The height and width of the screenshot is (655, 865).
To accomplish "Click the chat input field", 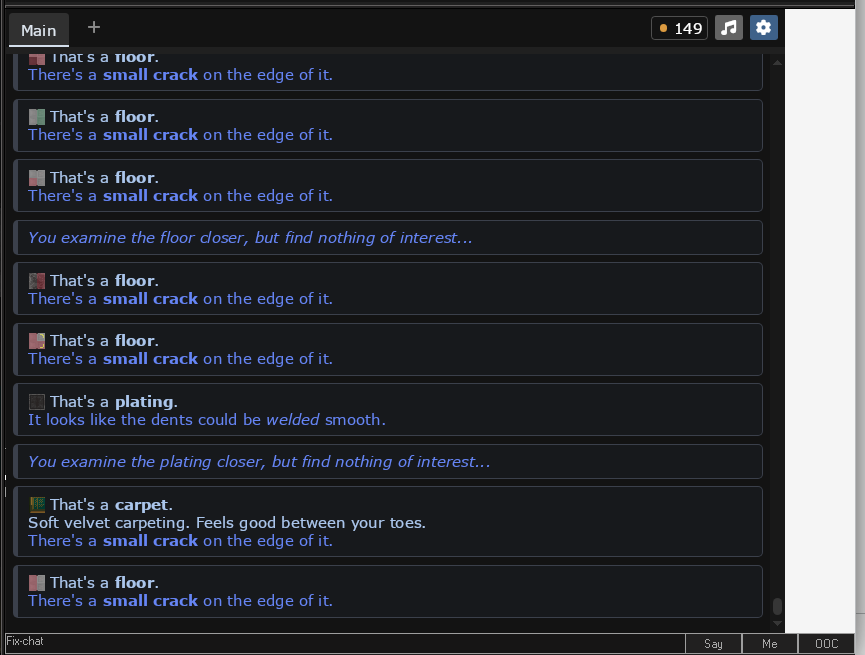I will click(x=345, y=643).
